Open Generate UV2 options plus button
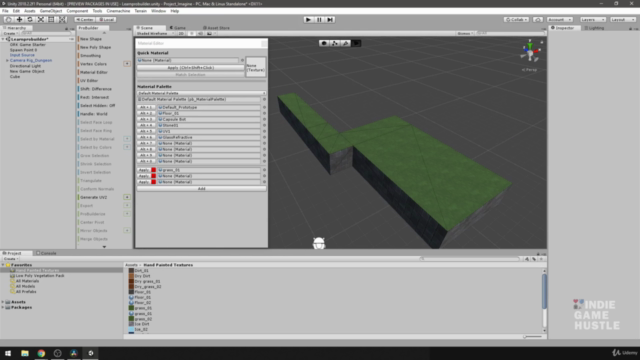The width and height of the screenshot is (640, 360). pyautogui.click(x=127, y=197)
